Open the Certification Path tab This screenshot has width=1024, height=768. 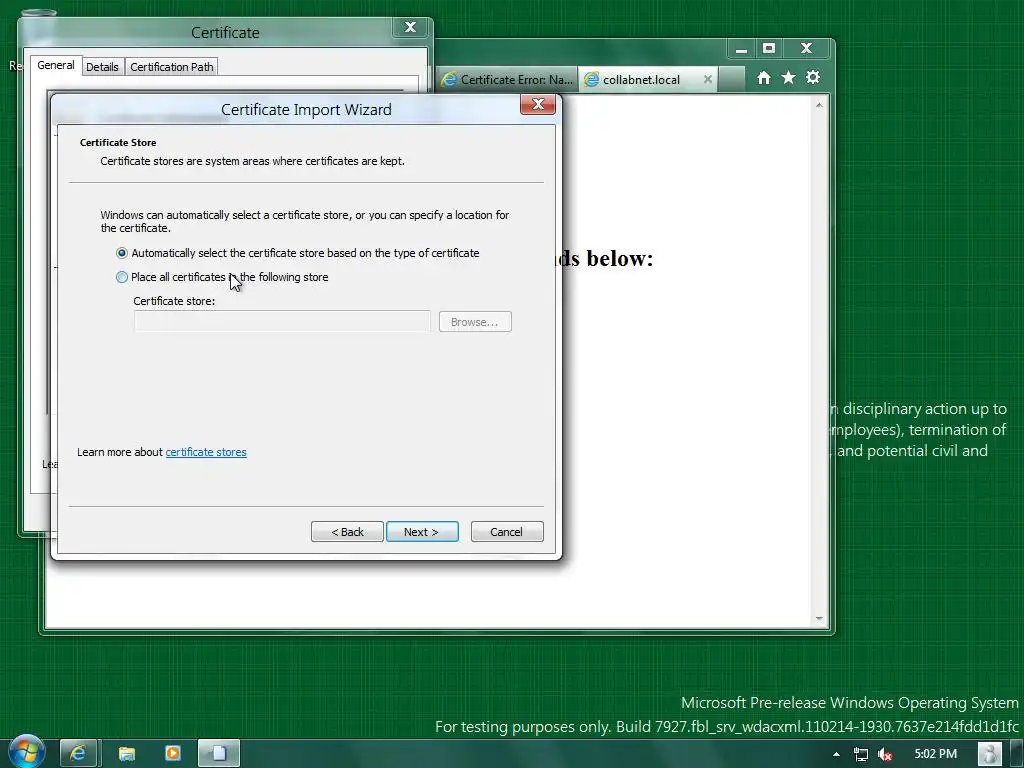click(172, 67)
